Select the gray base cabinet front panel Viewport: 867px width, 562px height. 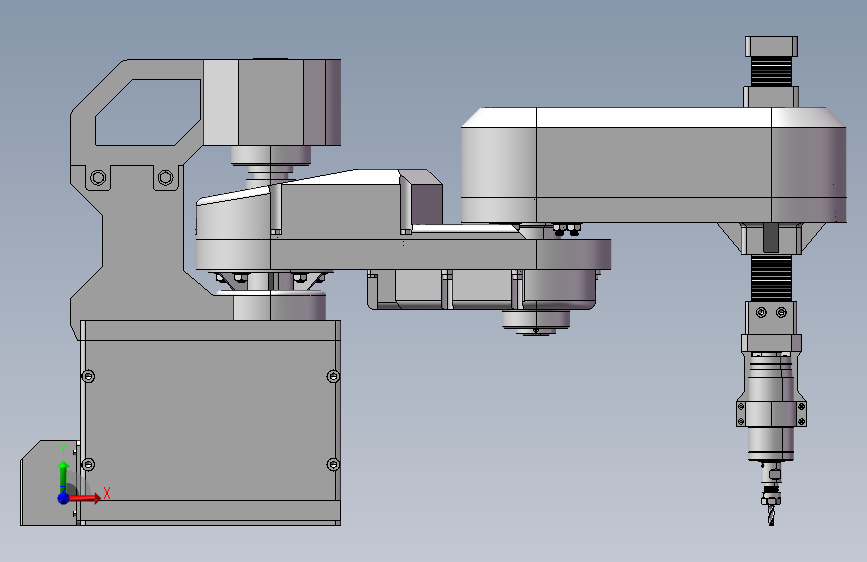click(210, 420)
